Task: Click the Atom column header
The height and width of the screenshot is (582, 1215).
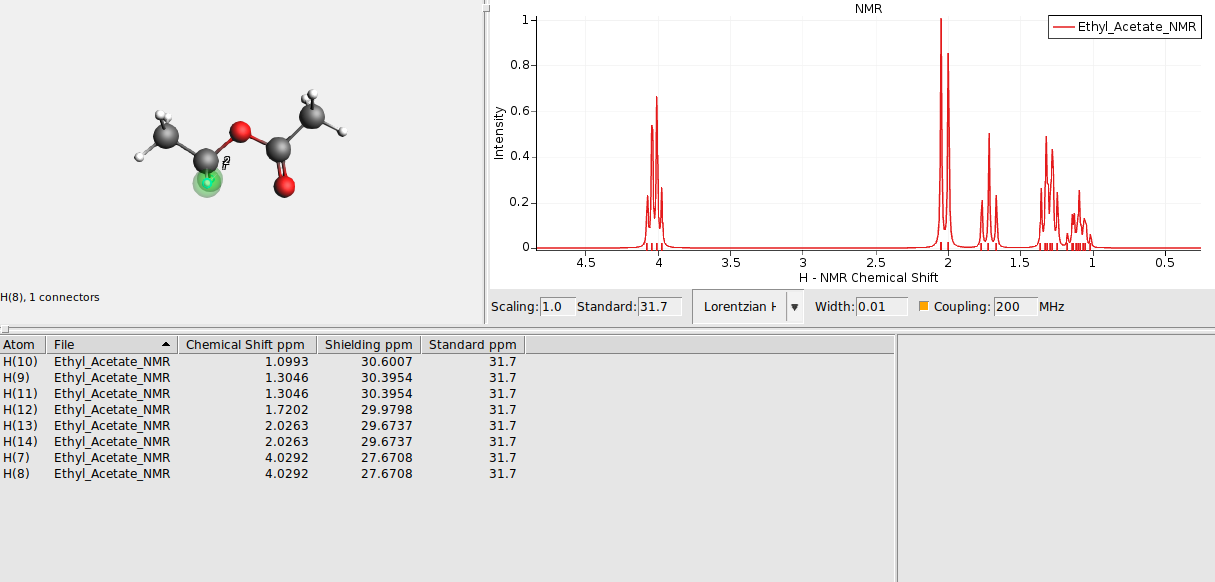Action: [x=20, y=344]
